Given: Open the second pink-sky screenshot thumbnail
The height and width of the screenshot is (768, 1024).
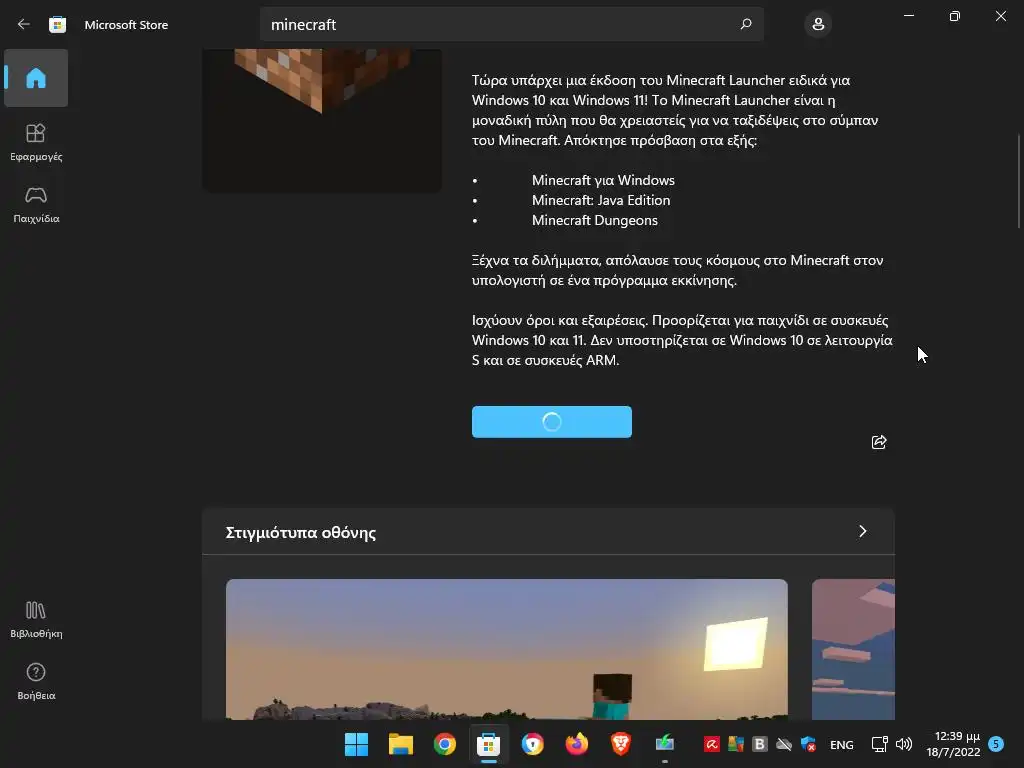Looking at the screenshot, I should 853,649.
